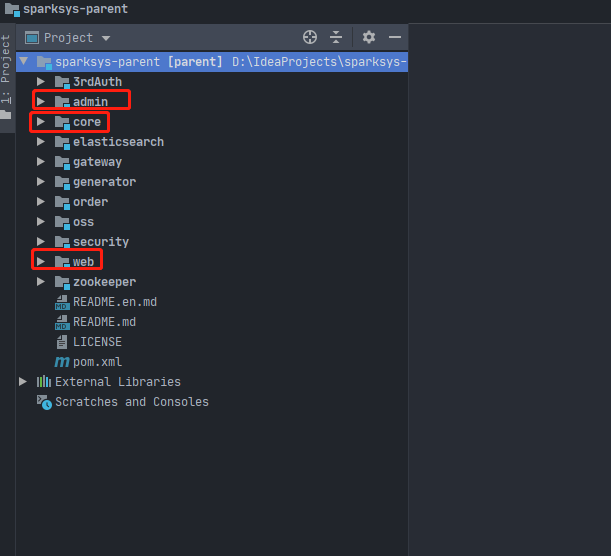Click the Scratches and Consoles icon
This screenshot has width=611, height=556.
(43, 402)
